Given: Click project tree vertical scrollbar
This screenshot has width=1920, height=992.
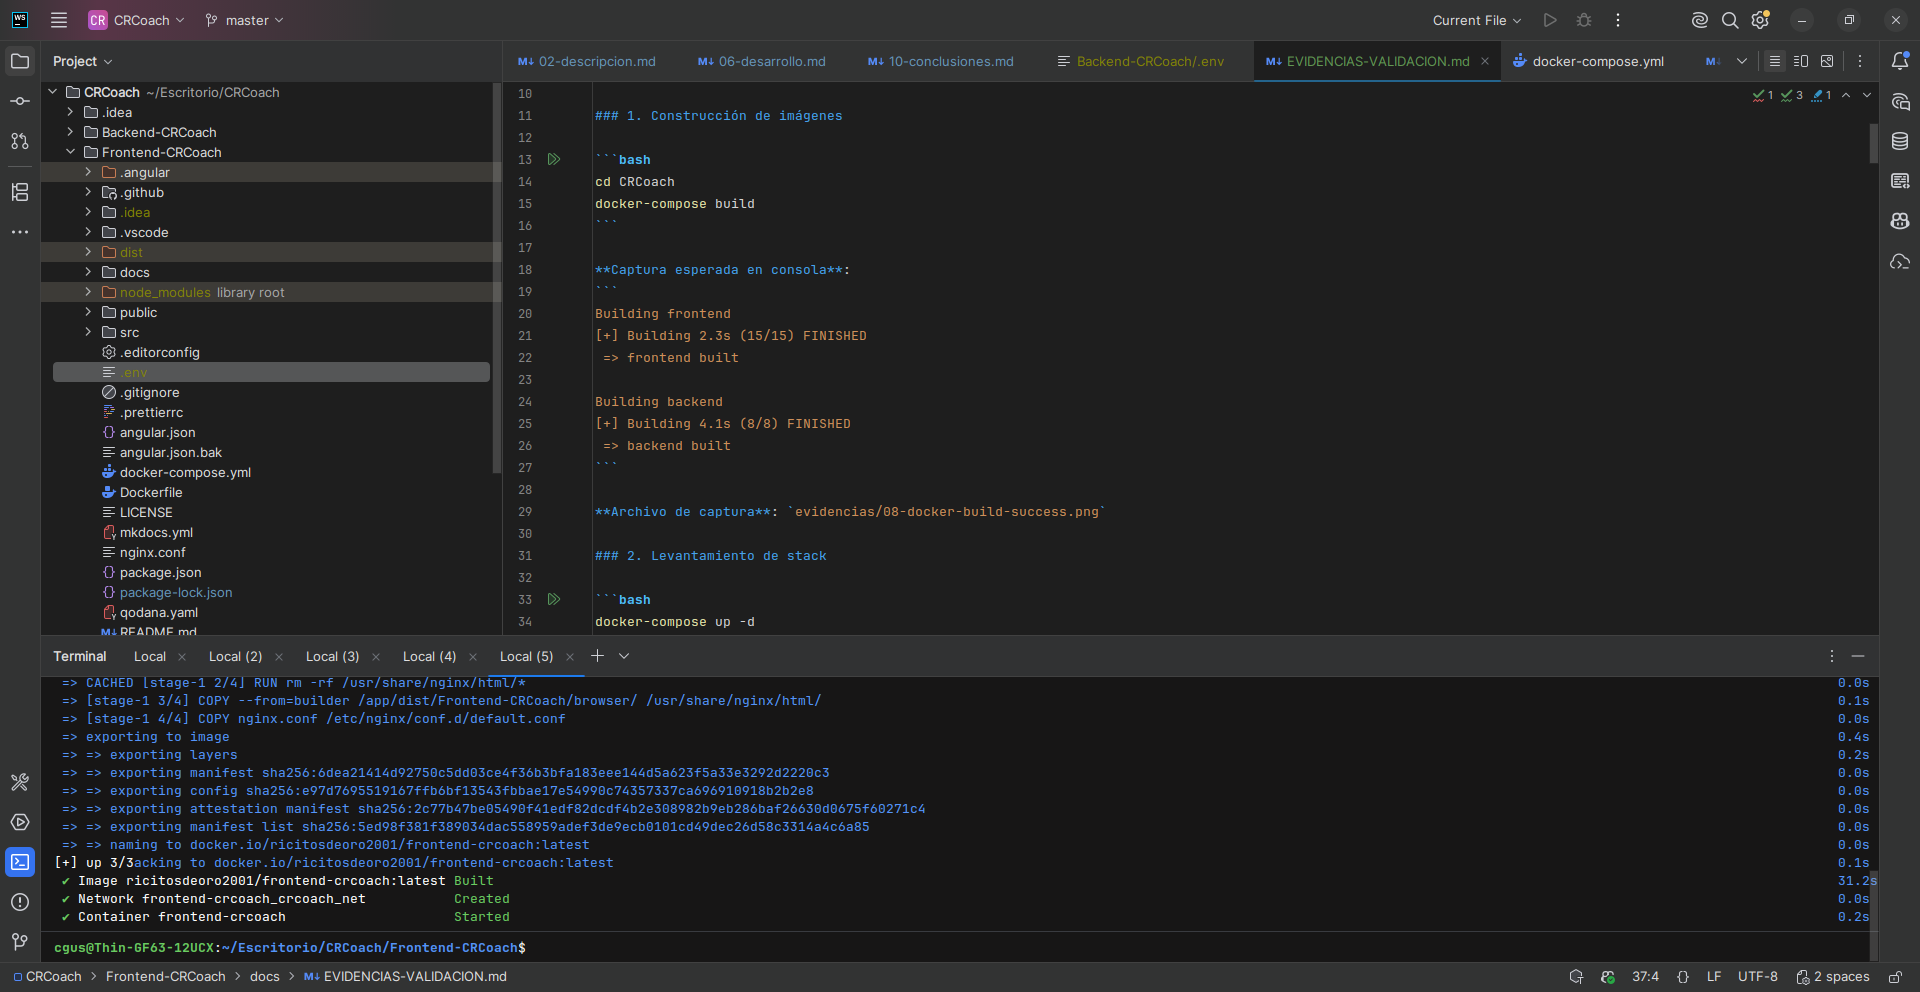Looking at the screenshot, I should [x=497, y=278].
